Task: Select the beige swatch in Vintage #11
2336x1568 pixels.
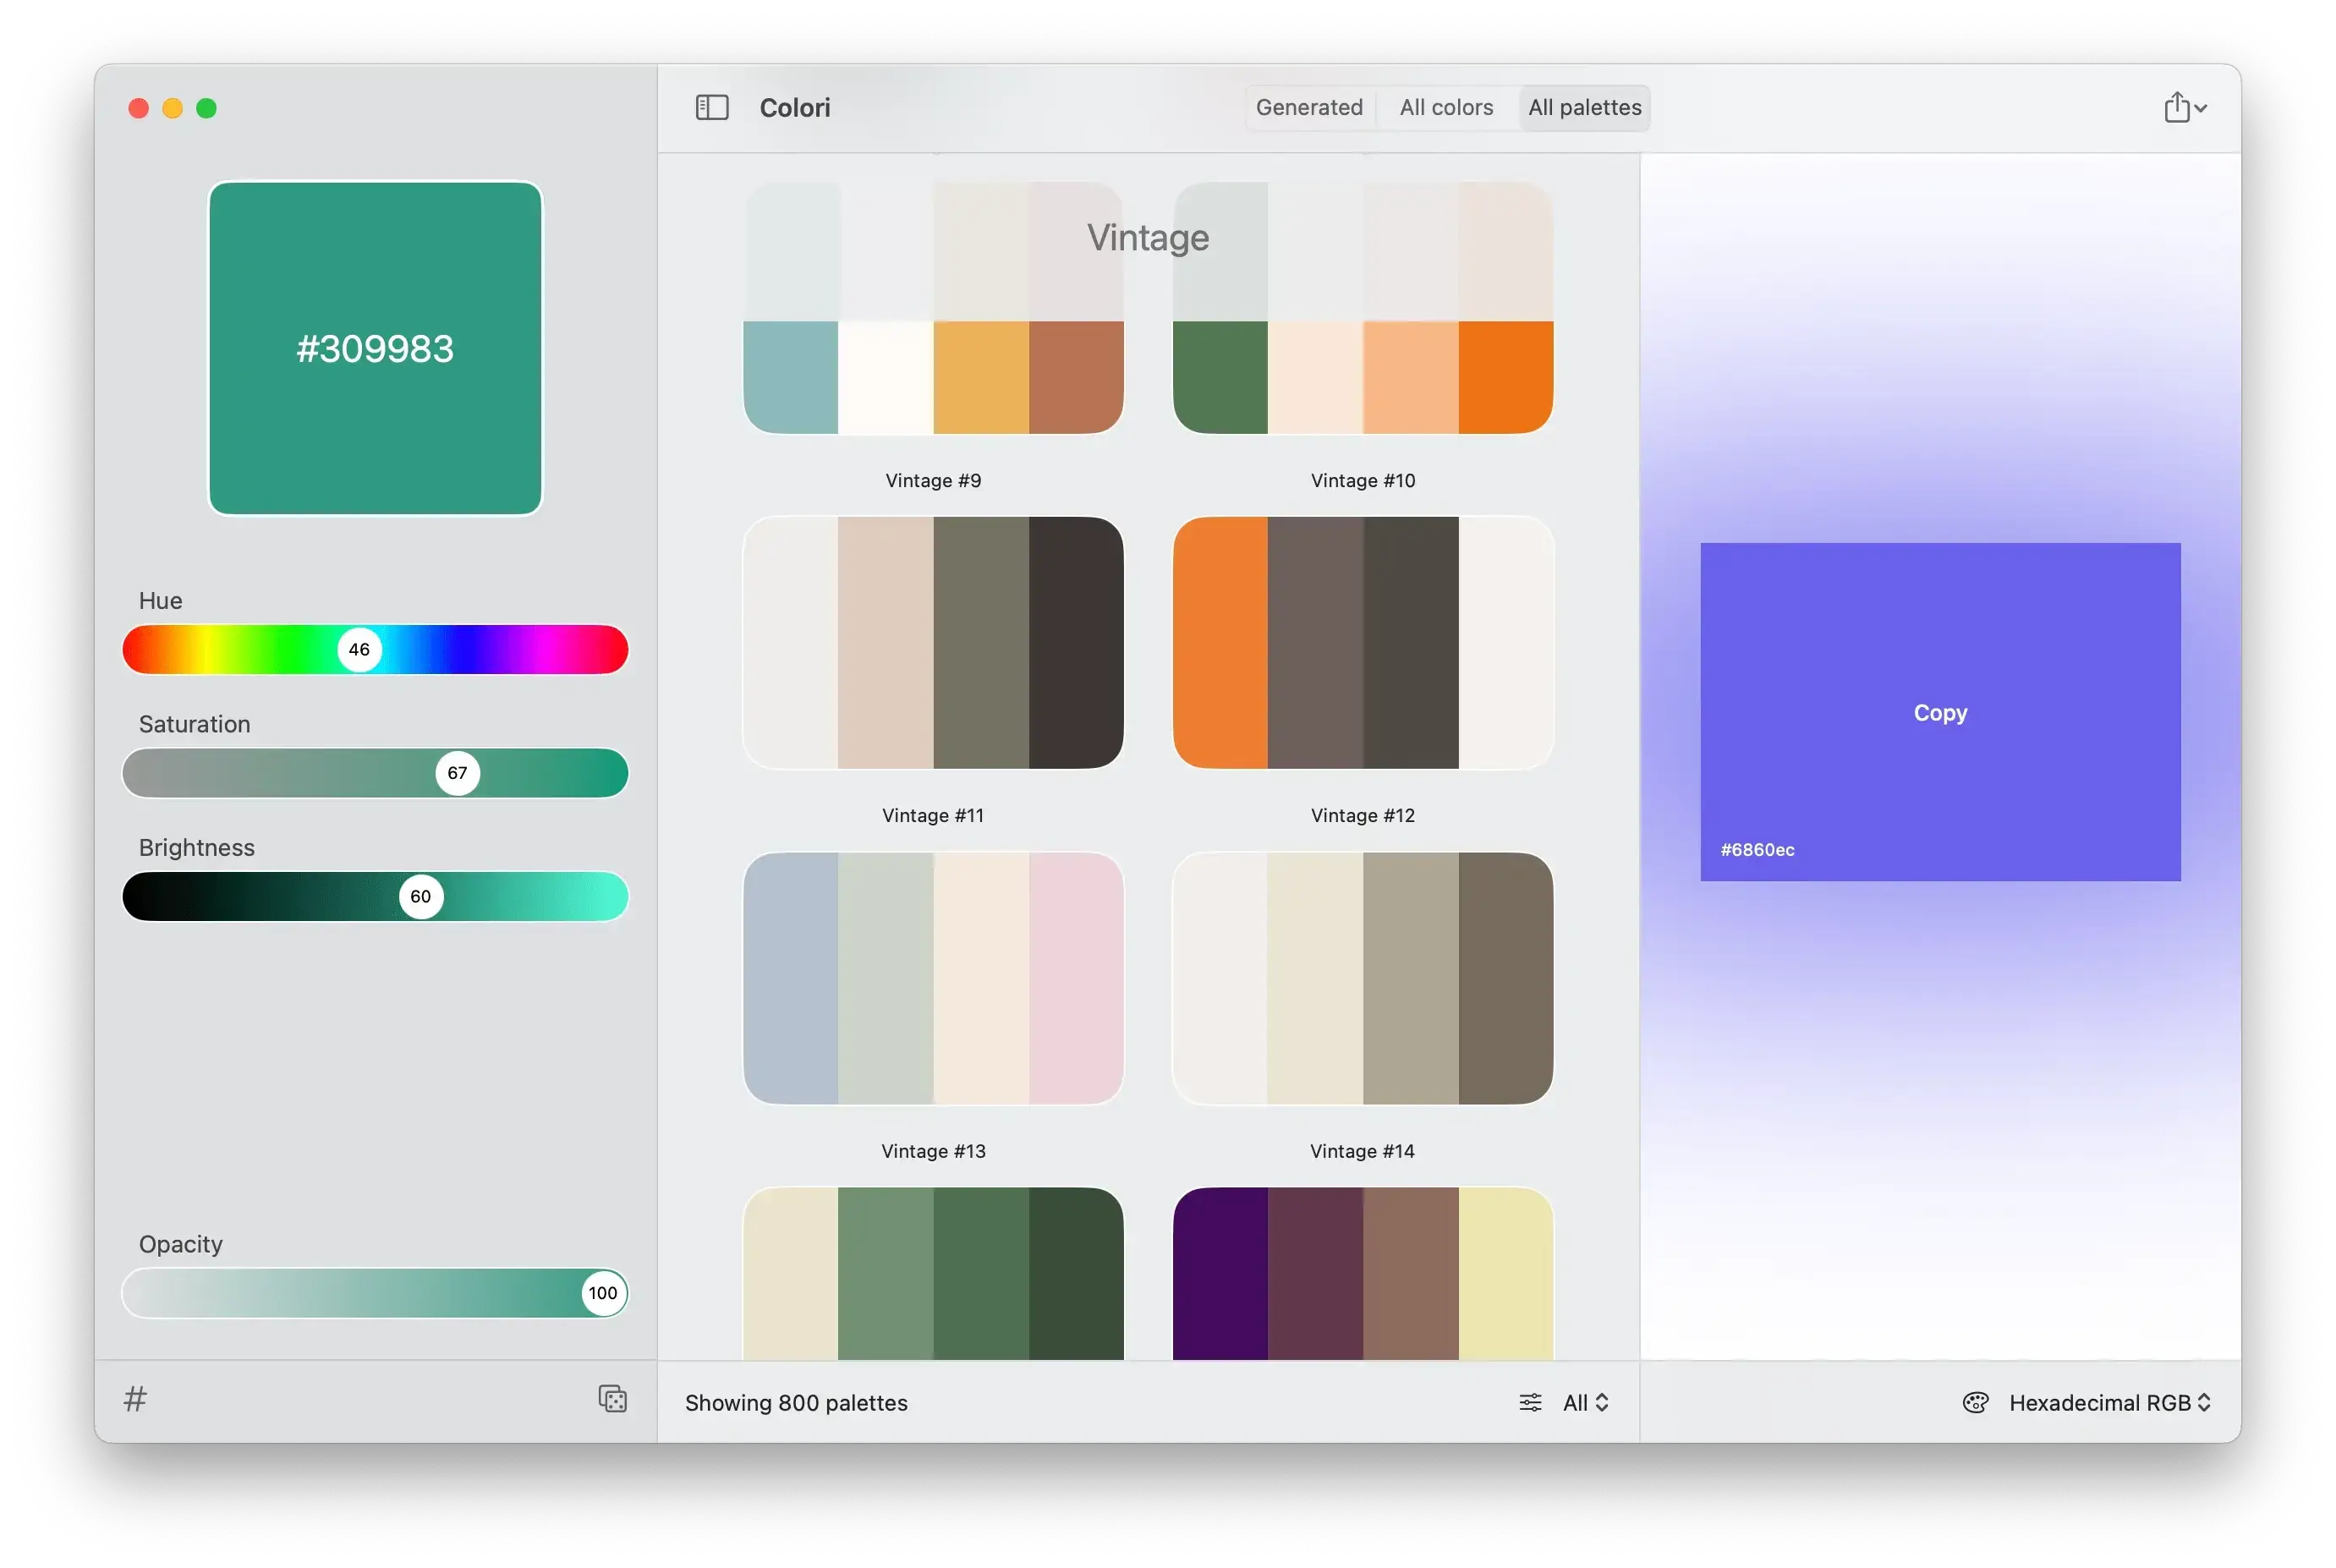Action: [886, 642]
